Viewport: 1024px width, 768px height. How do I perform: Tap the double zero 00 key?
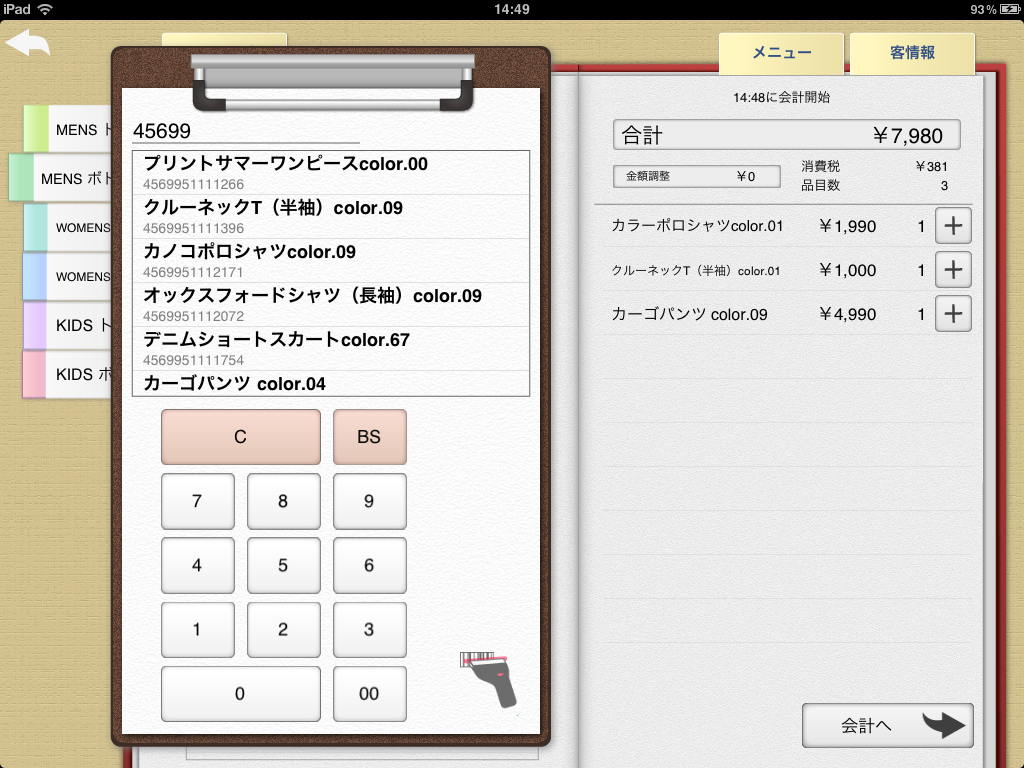tap(370, 694)
